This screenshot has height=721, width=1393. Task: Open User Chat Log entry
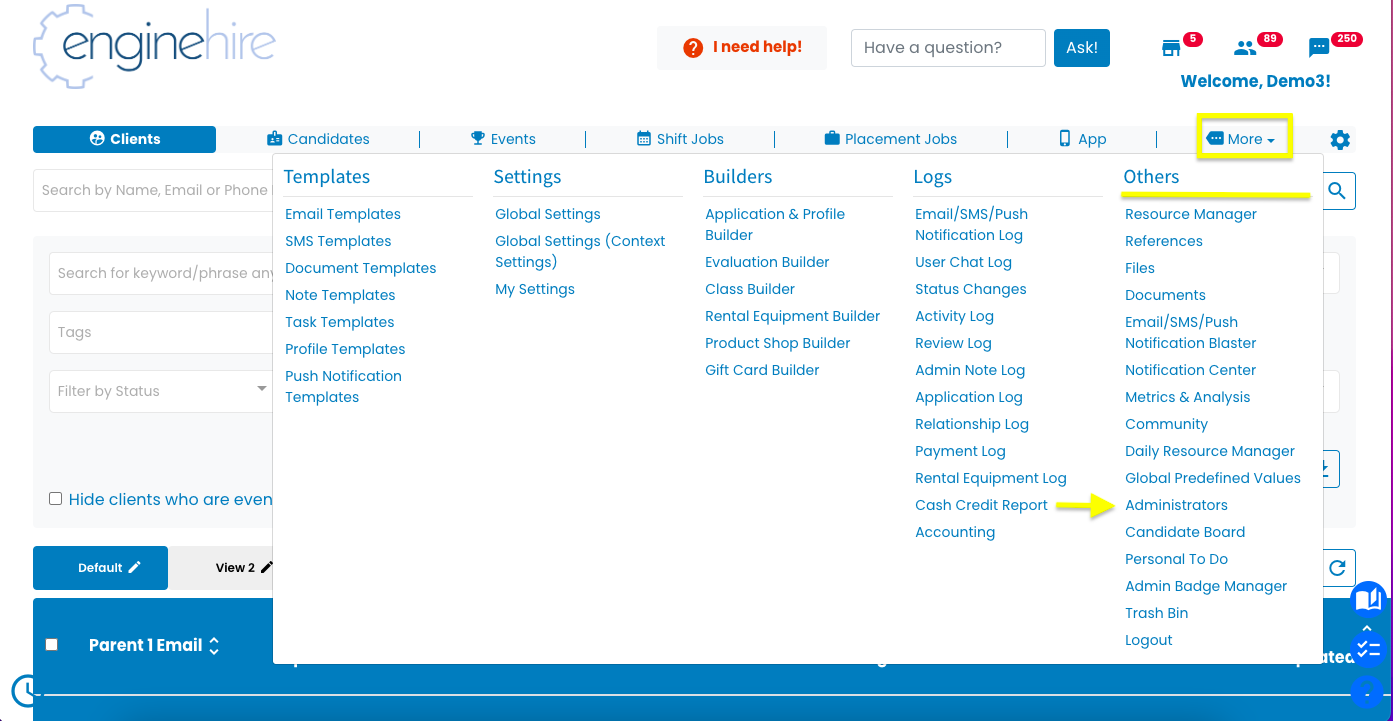(x=963, y=262)
